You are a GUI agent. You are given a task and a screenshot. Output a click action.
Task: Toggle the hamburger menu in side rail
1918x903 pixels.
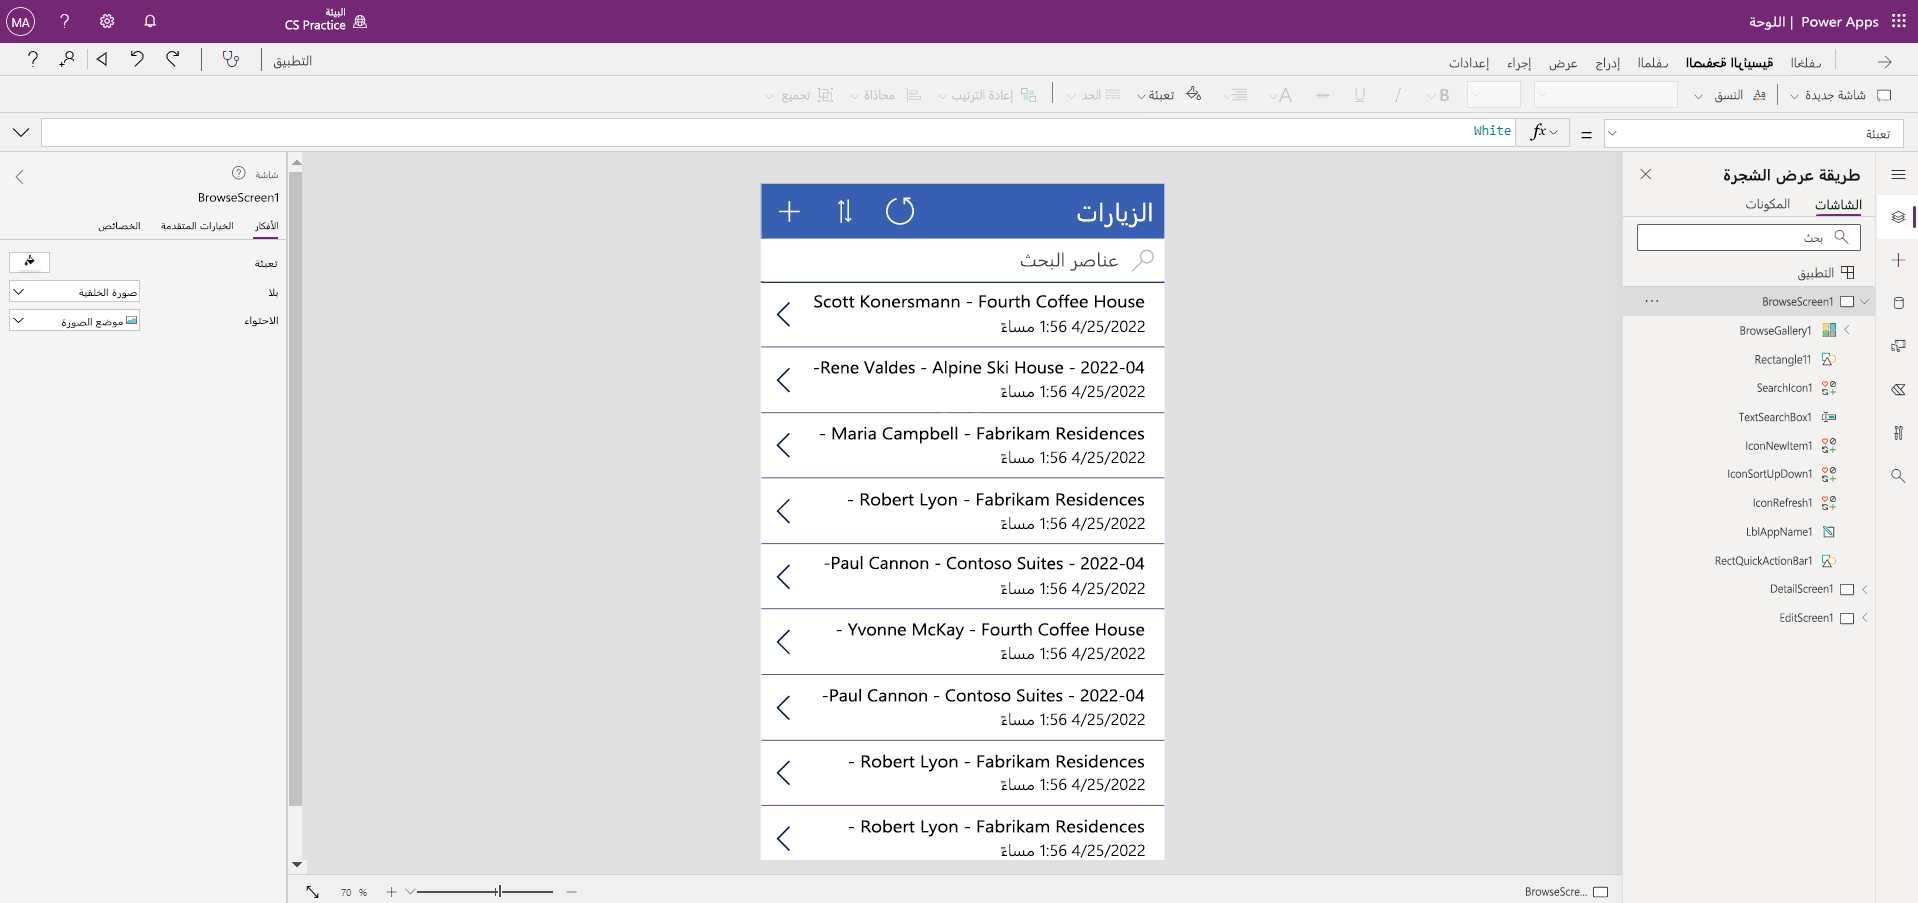click(1898, 174)
